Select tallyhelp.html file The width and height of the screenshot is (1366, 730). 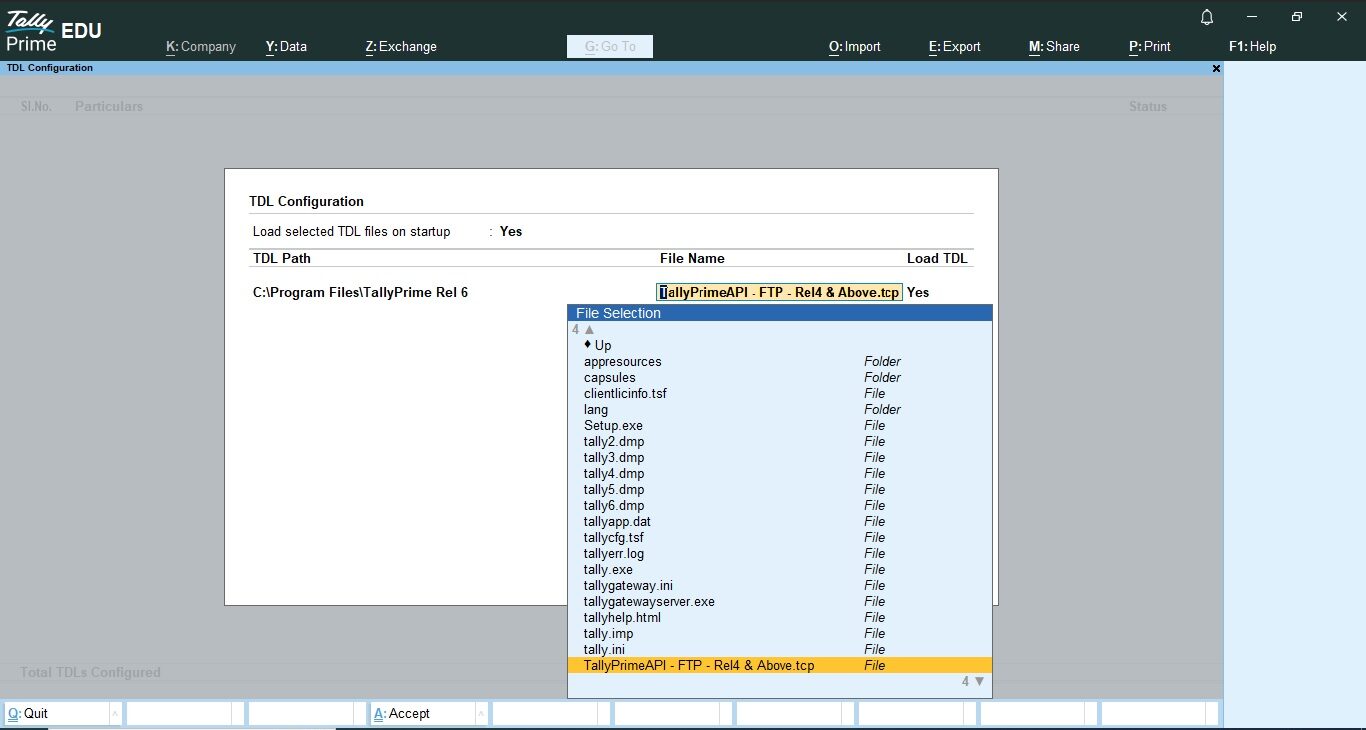pyautogui.click(x=779, y=617)
